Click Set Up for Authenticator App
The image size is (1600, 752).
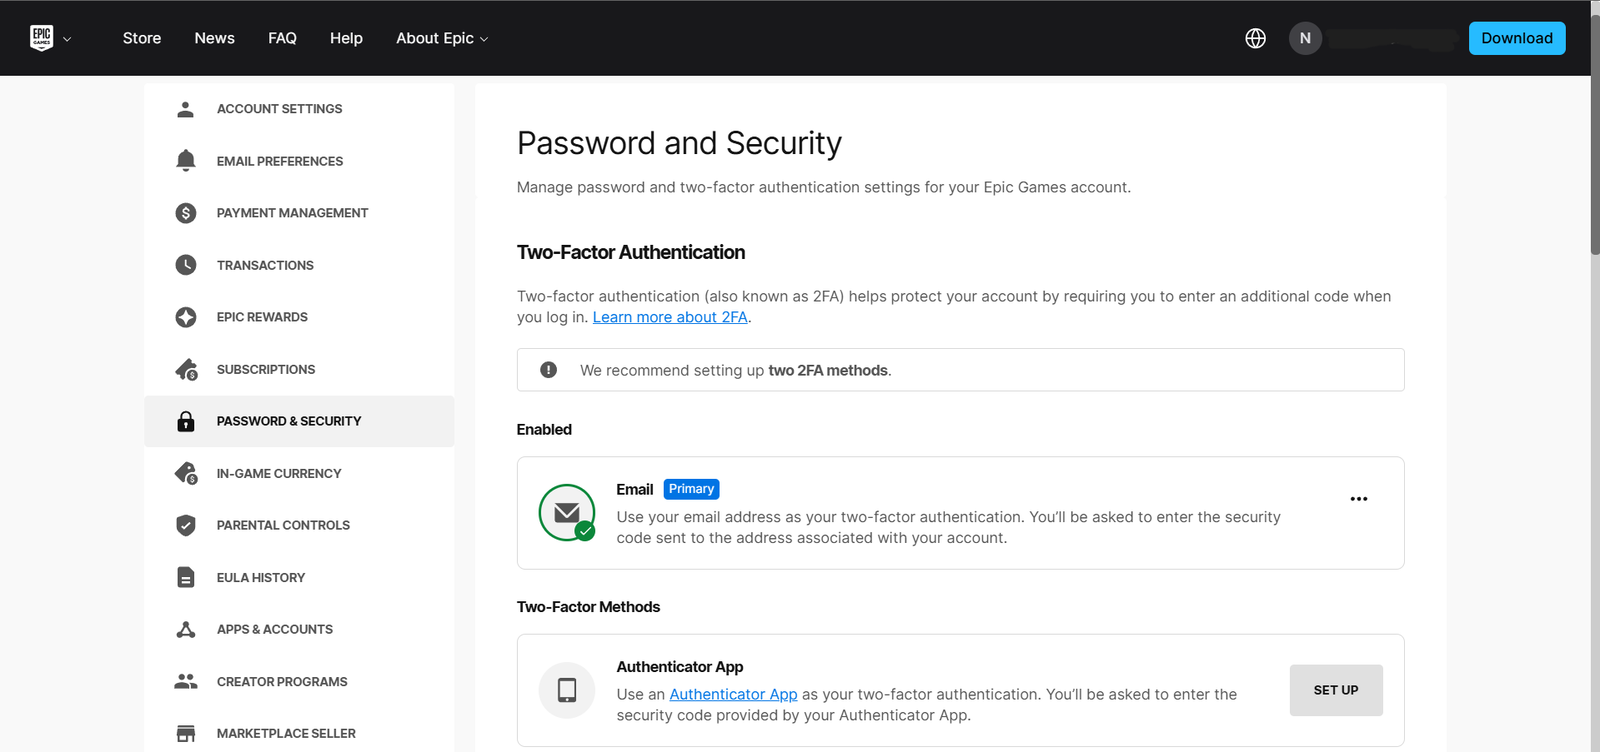pyautogui.click(x=1335, y=690)
